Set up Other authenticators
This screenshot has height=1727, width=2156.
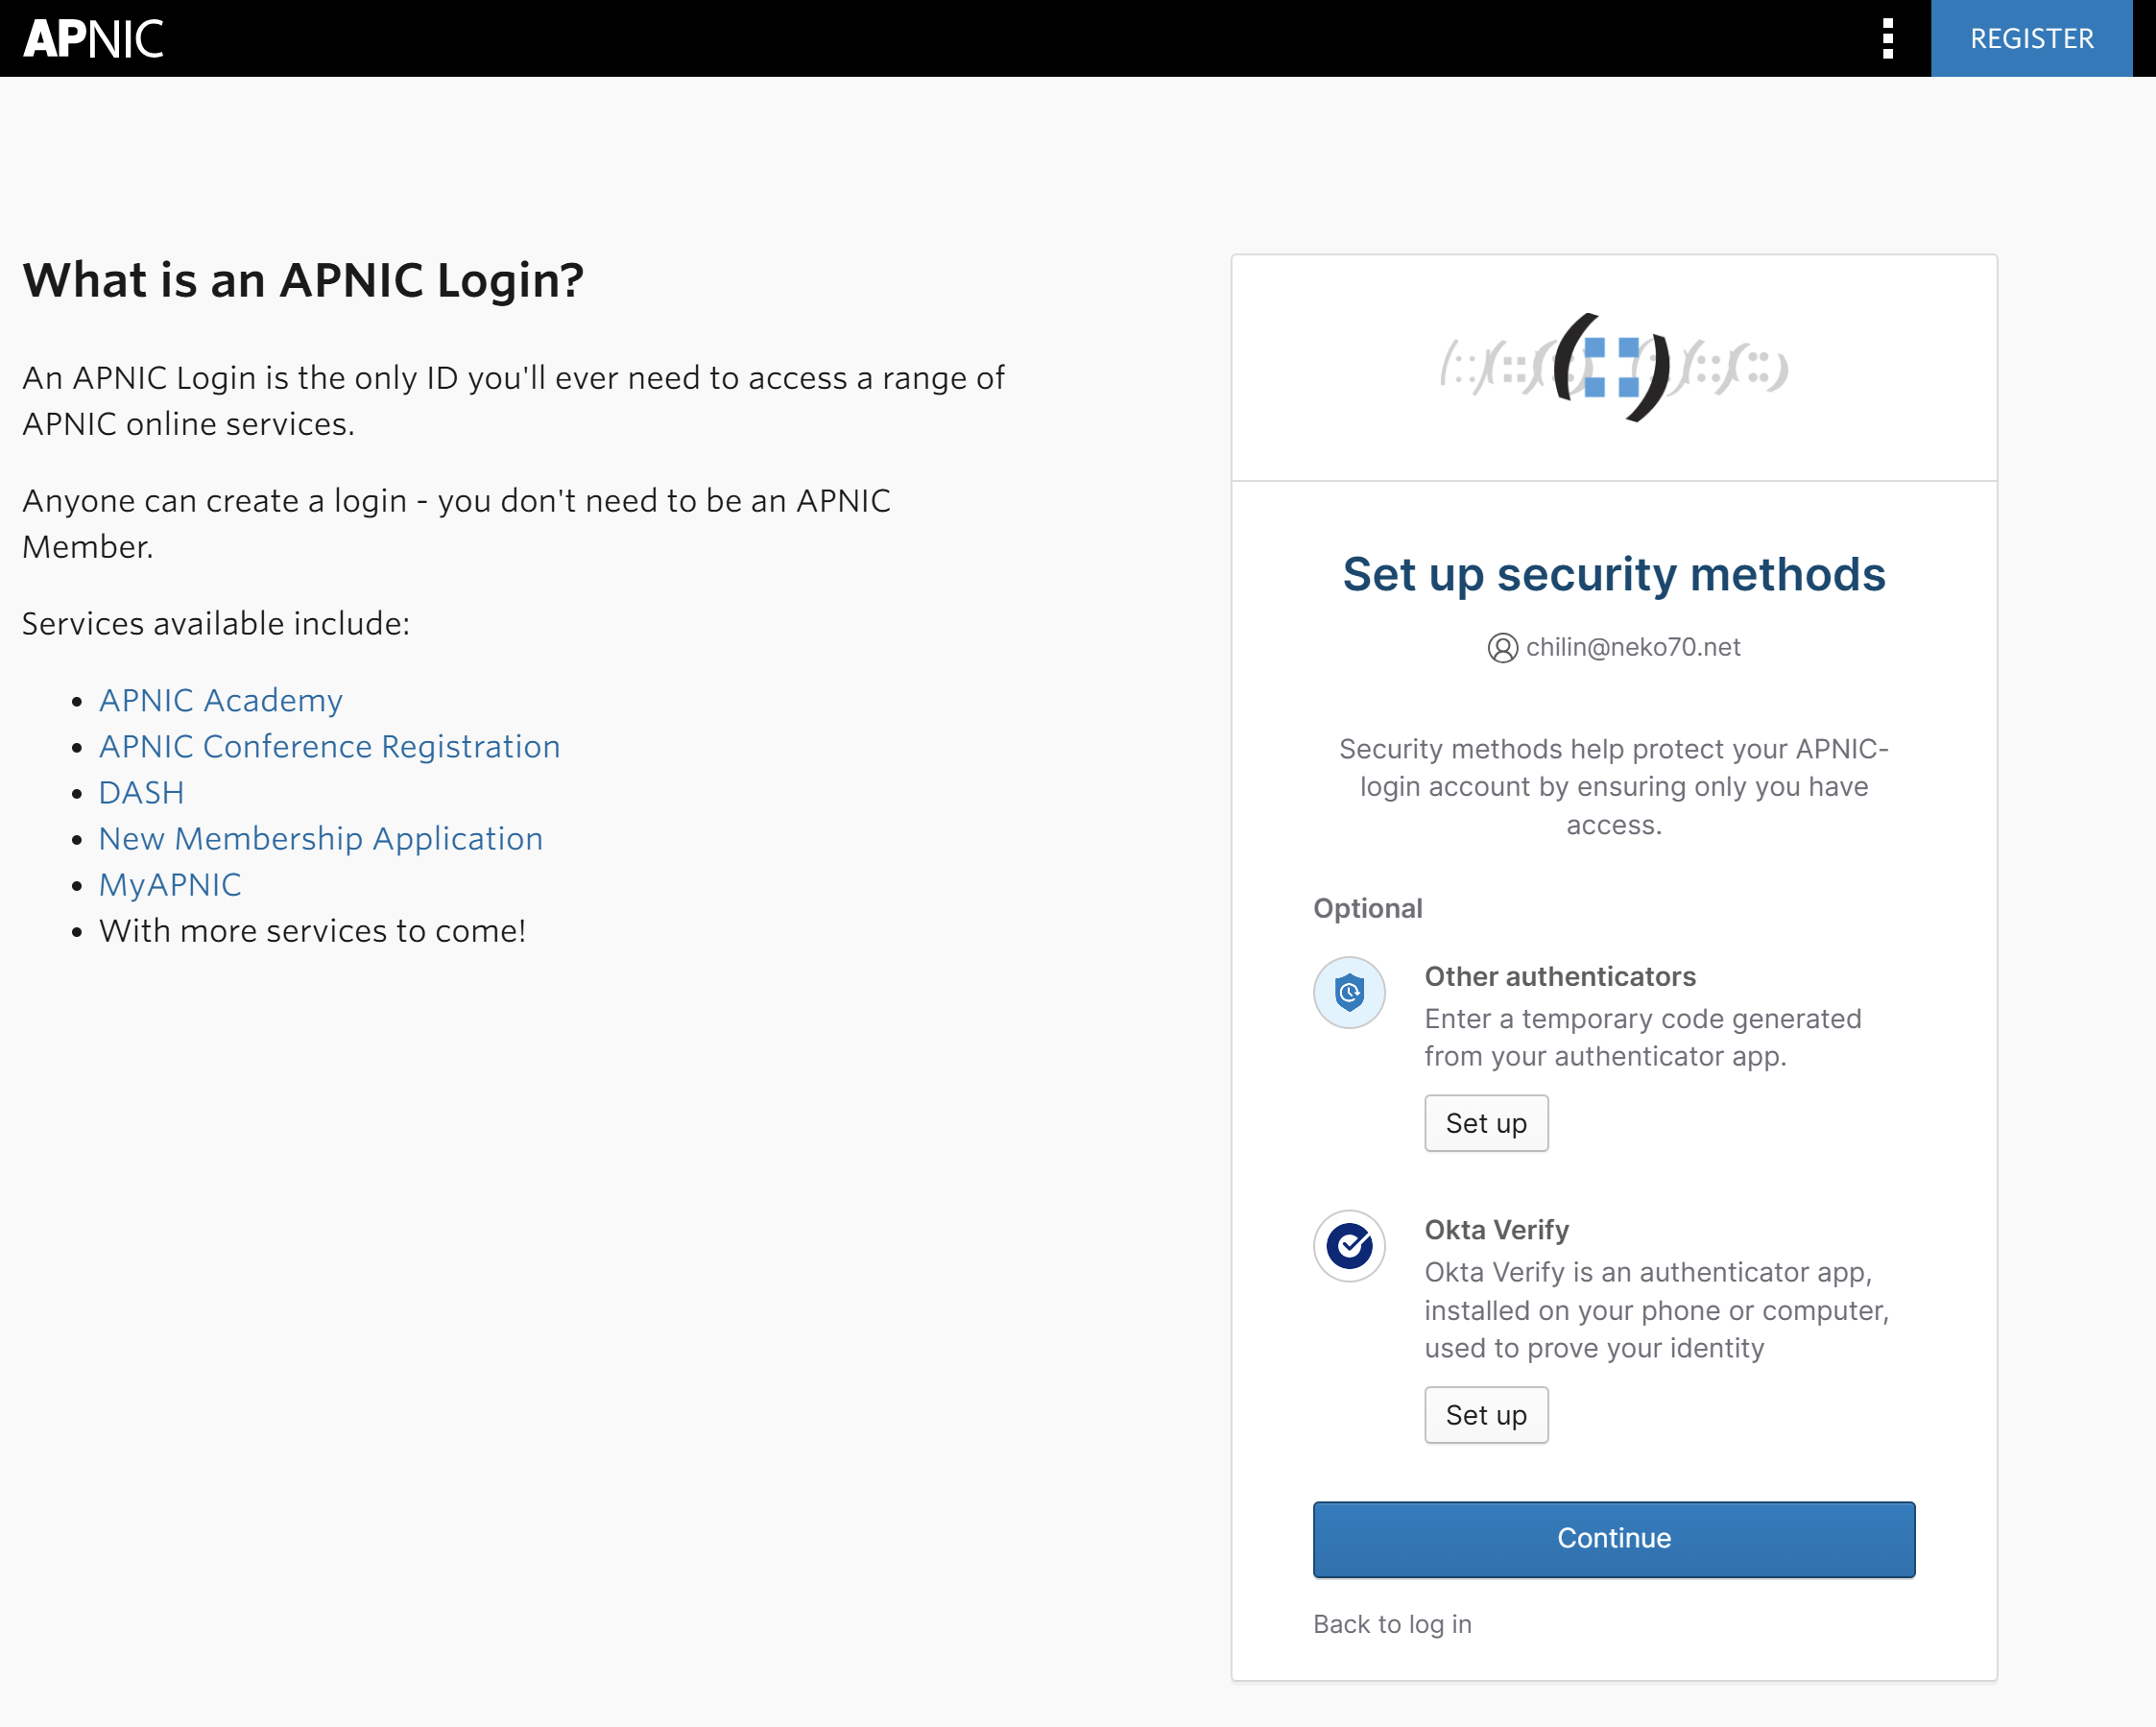tap(1485, 1123)
